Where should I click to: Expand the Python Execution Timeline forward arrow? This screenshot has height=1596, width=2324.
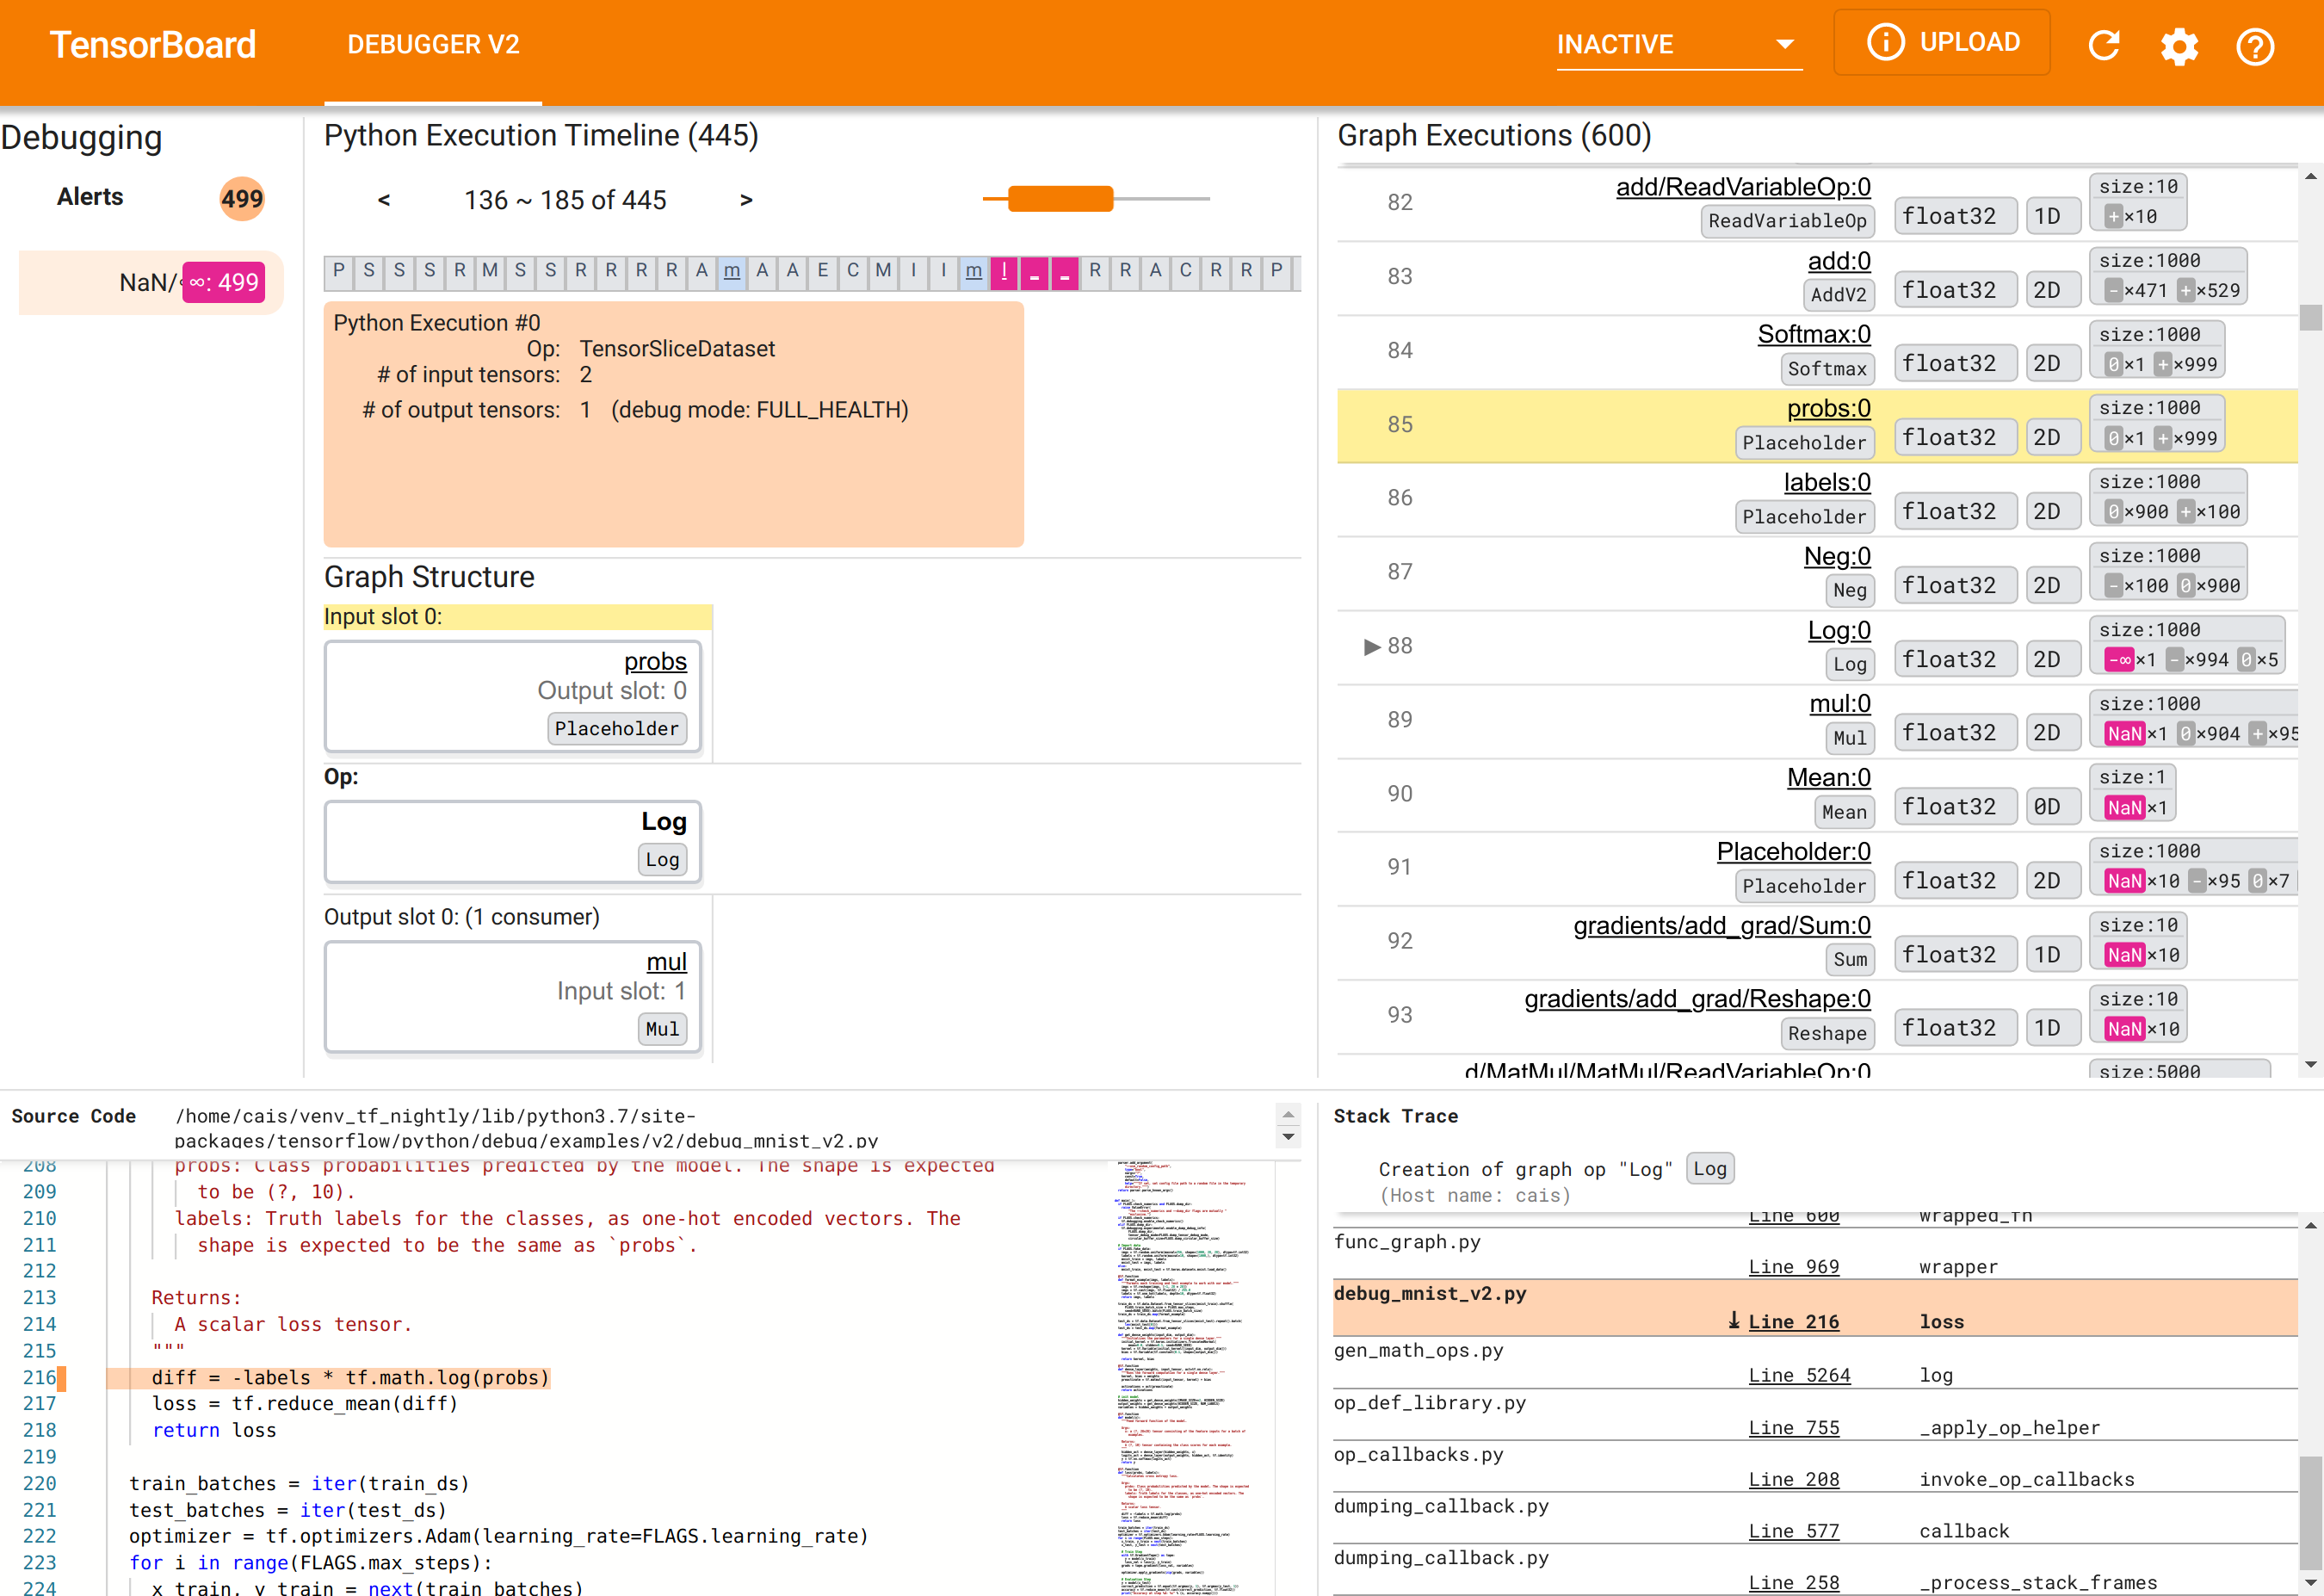745,198
